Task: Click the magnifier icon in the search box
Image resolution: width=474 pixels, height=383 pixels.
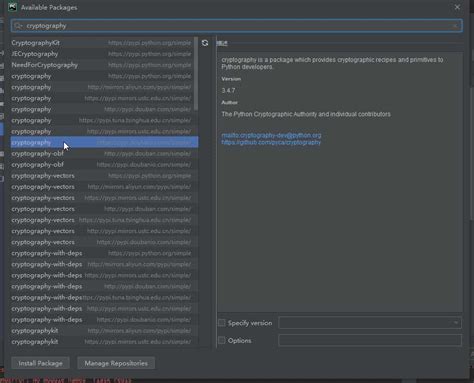Action: [18, 26]
